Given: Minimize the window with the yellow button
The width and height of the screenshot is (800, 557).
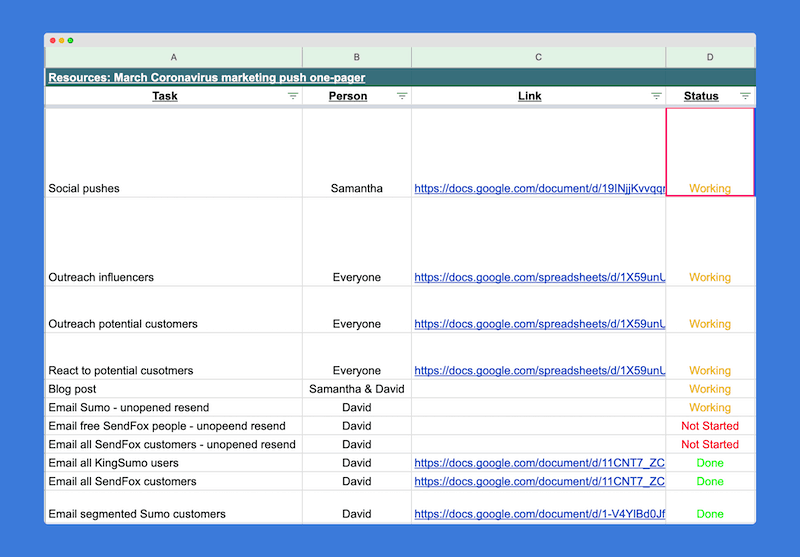Looking at the screenshot, I should pyautogui.click(x=61, y=40).
